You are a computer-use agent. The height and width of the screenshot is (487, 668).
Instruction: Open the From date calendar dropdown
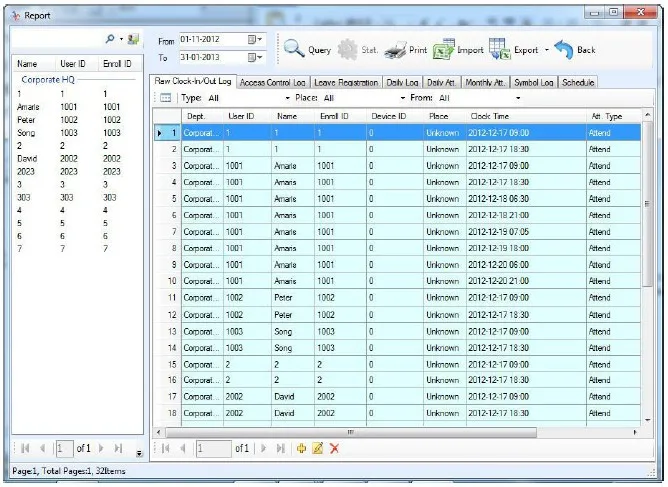pyautogui.click(x=255, y=40)
